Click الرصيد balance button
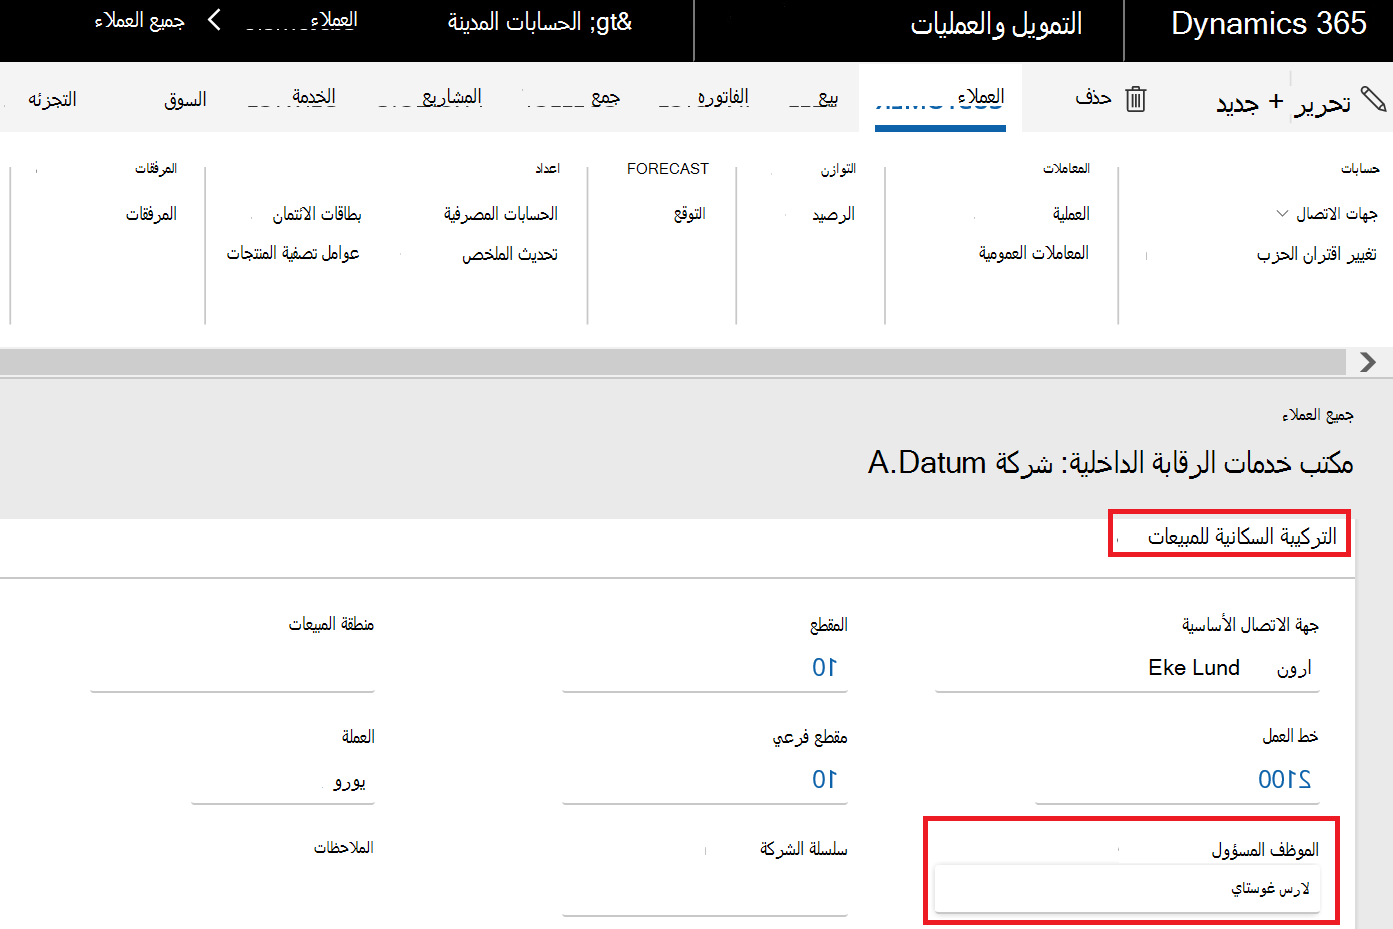Image resolution: width=1393 pixels, height=929 pixels. point(833,215)
